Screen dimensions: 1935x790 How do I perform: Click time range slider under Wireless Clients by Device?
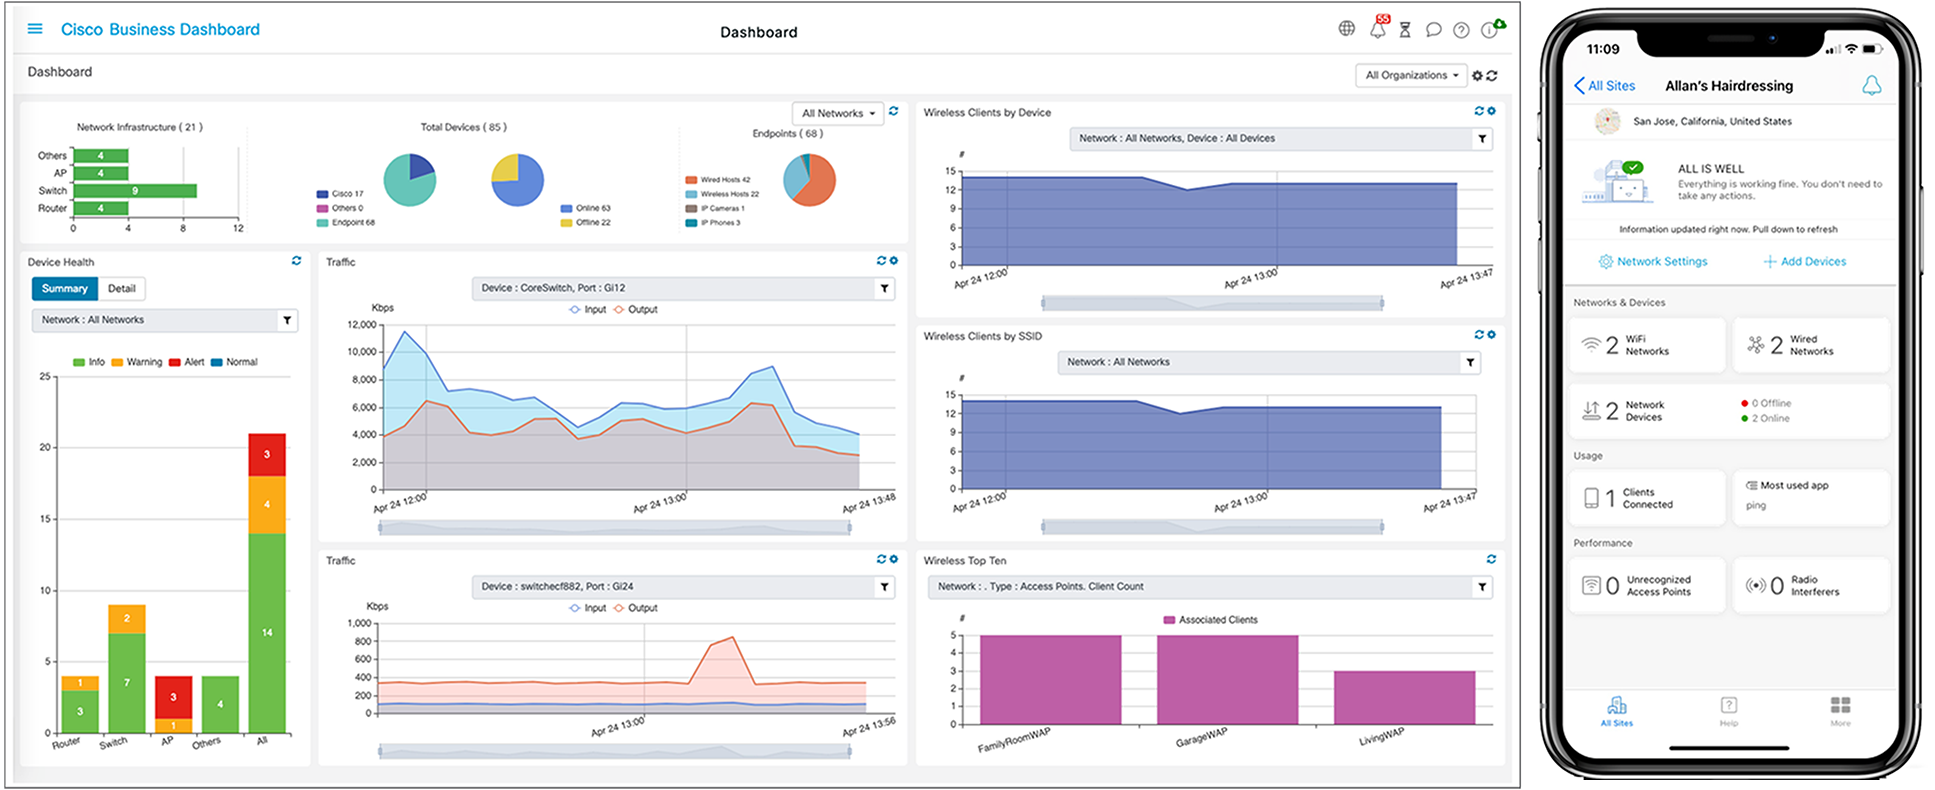tap(1212, 303)
